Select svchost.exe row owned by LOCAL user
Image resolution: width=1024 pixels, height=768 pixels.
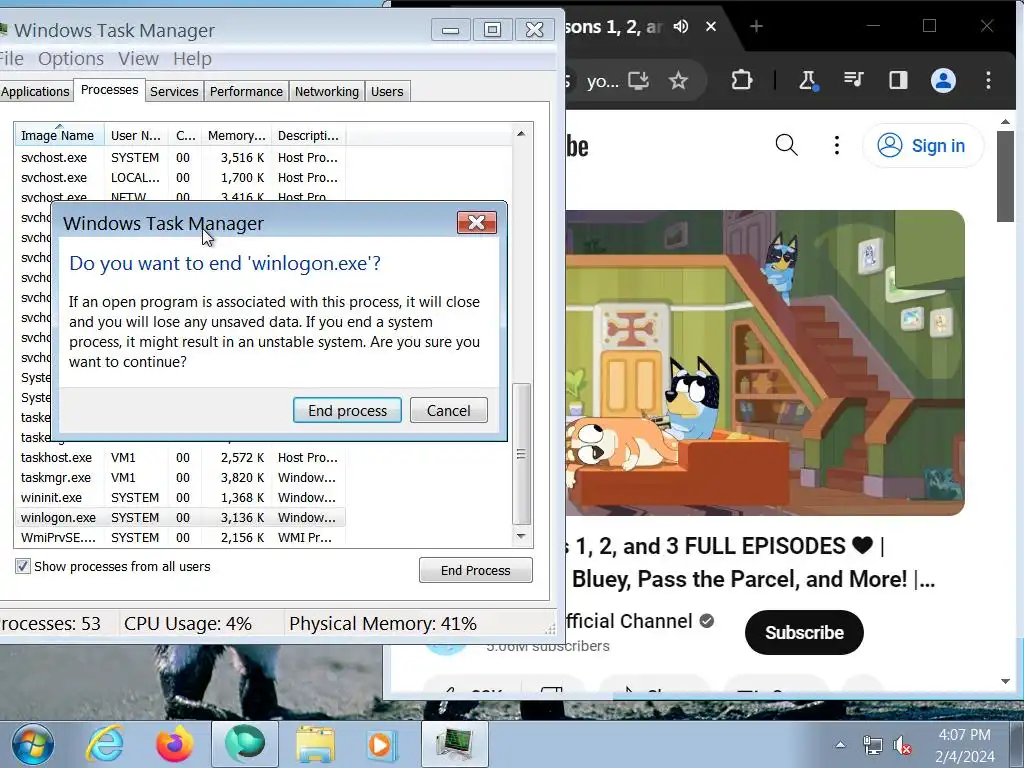[180, 178]
